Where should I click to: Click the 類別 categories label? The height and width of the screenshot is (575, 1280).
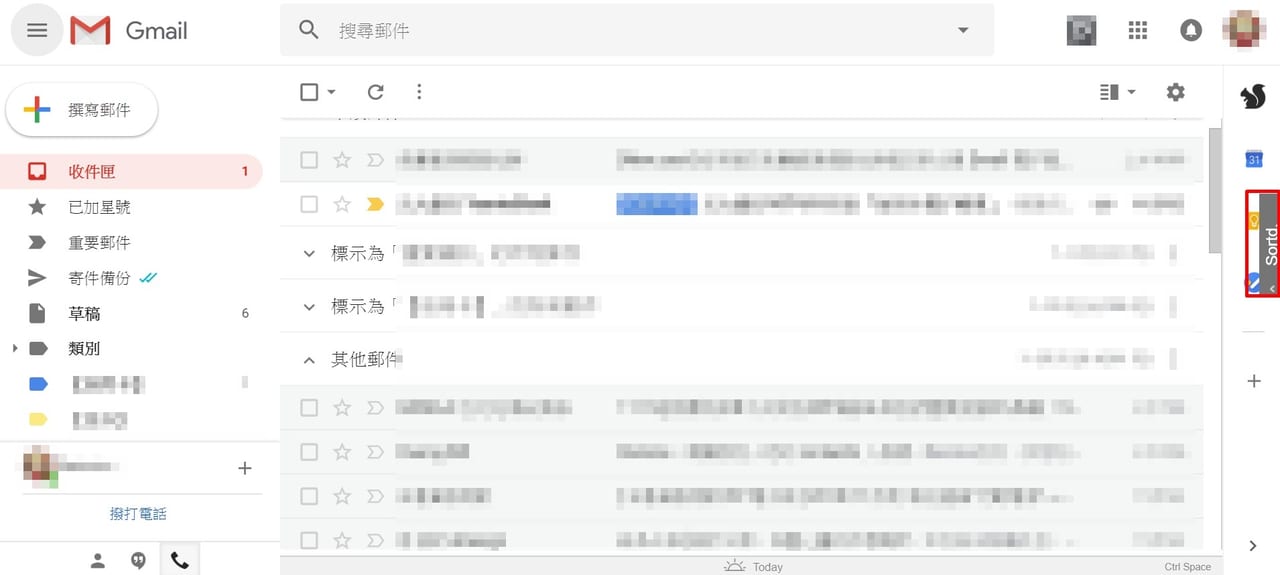(84, 349)
